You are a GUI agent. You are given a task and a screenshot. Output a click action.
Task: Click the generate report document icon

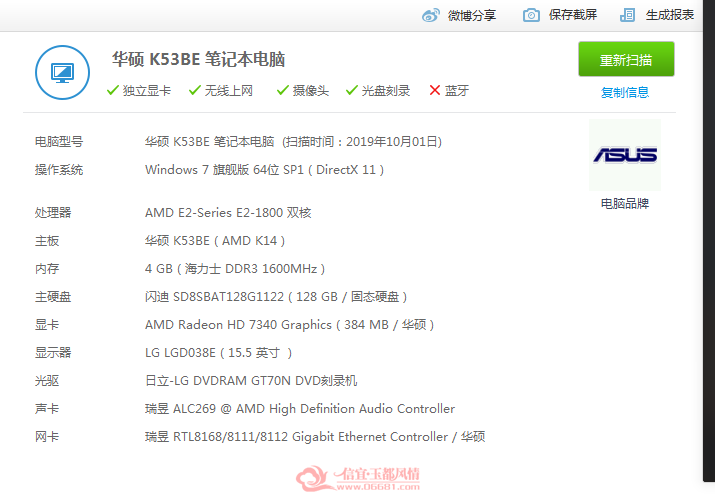627,15
